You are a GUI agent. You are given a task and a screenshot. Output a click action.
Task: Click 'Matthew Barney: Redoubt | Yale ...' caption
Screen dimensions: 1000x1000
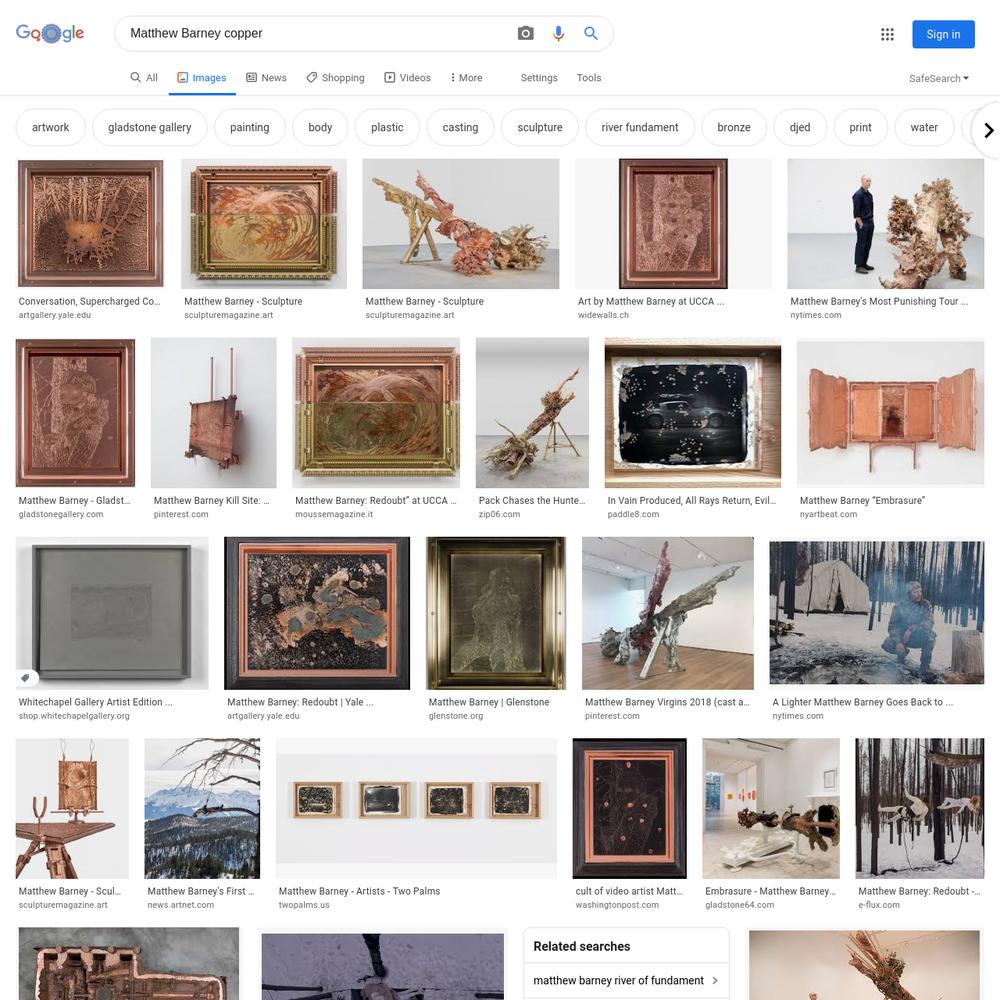[x=300, y=702]
